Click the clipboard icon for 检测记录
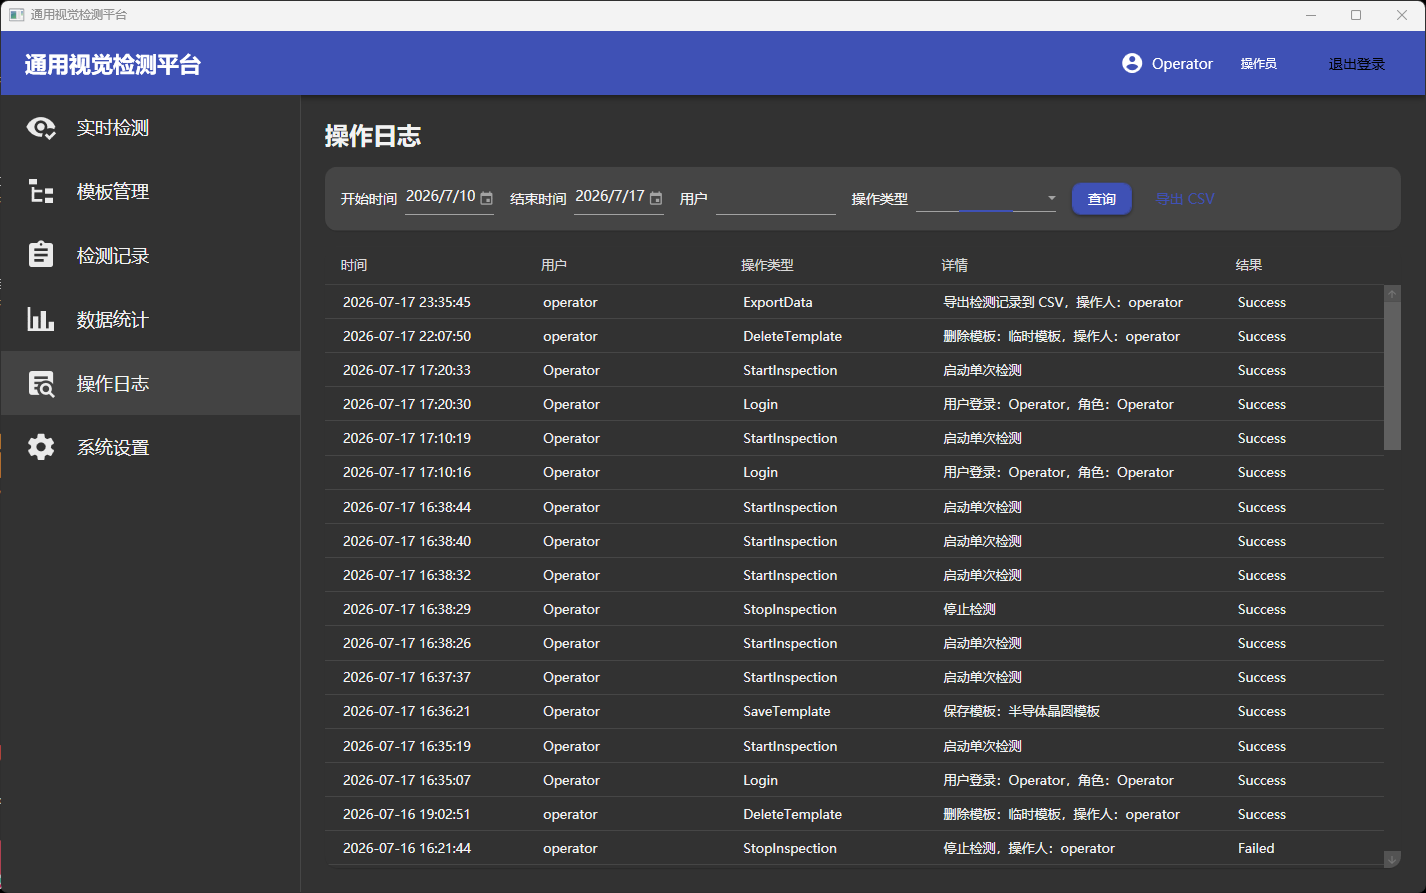Image resolution: width=1426 pixels, height=893 pixels. click(x=41, y=255)
